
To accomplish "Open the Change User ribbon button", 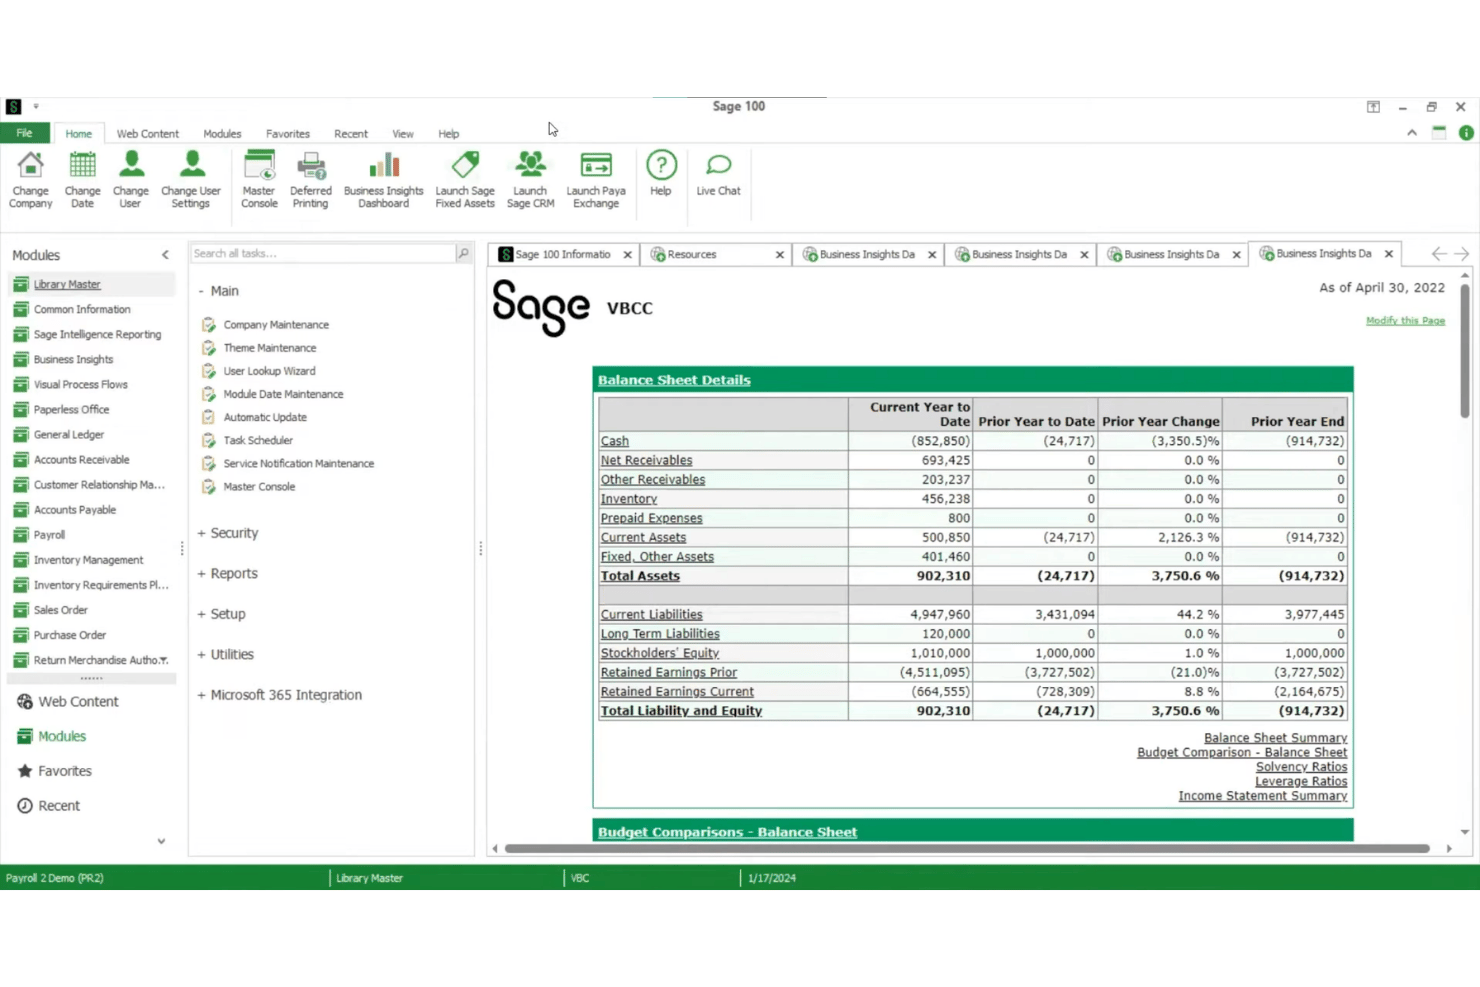I will tap(131, 179).
